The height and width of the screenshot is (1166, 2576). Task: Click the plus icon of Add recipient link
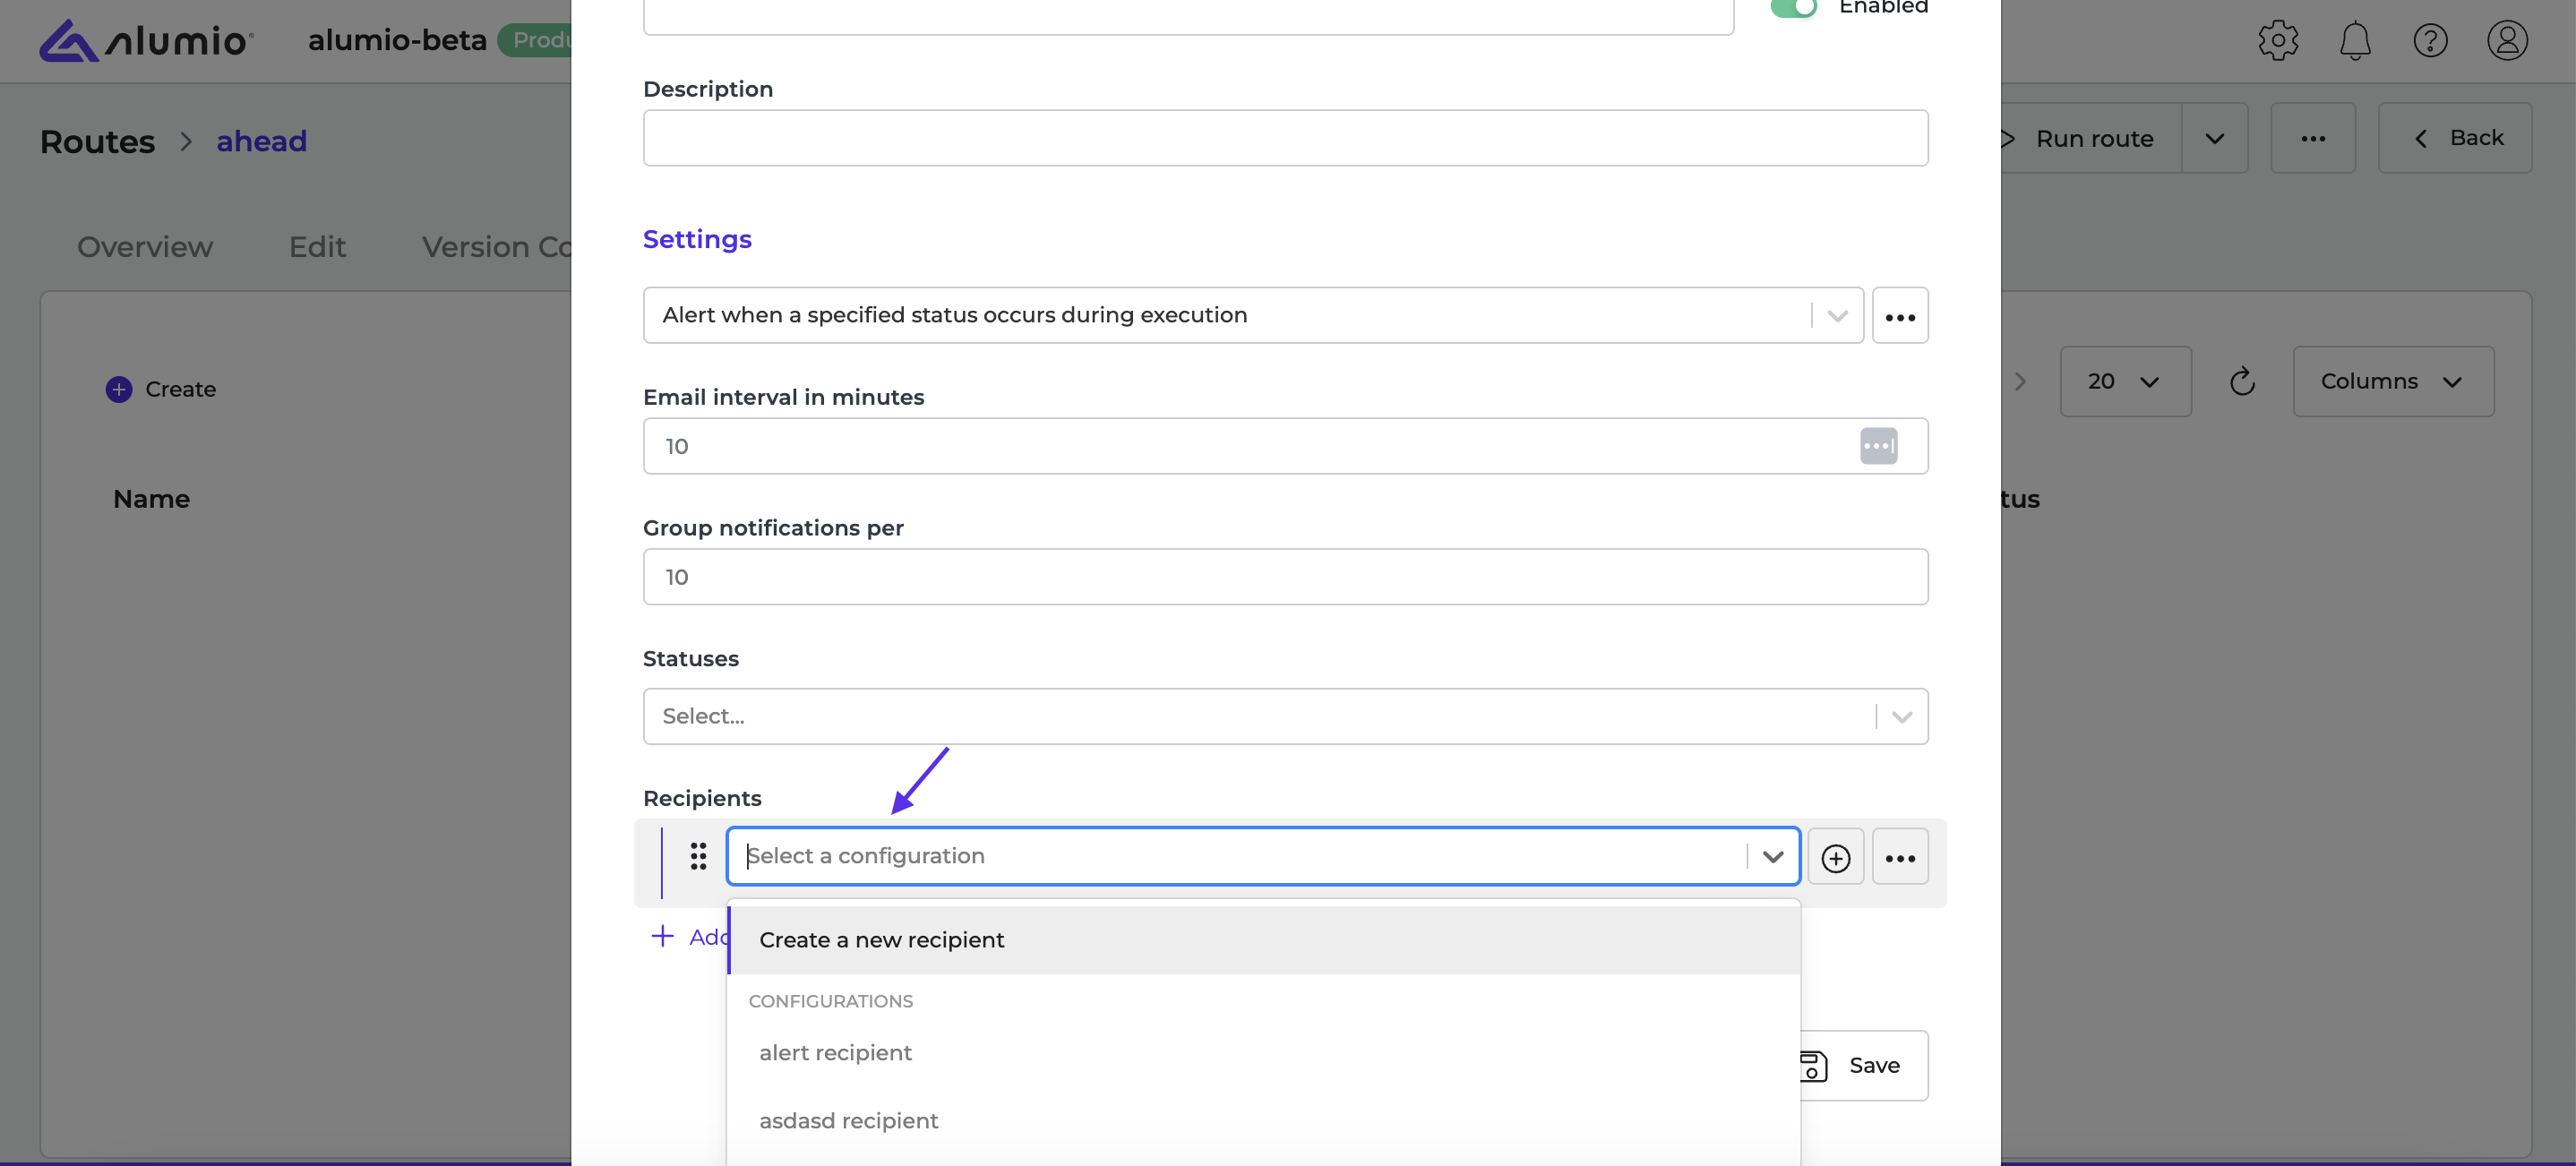coord(662,936)
